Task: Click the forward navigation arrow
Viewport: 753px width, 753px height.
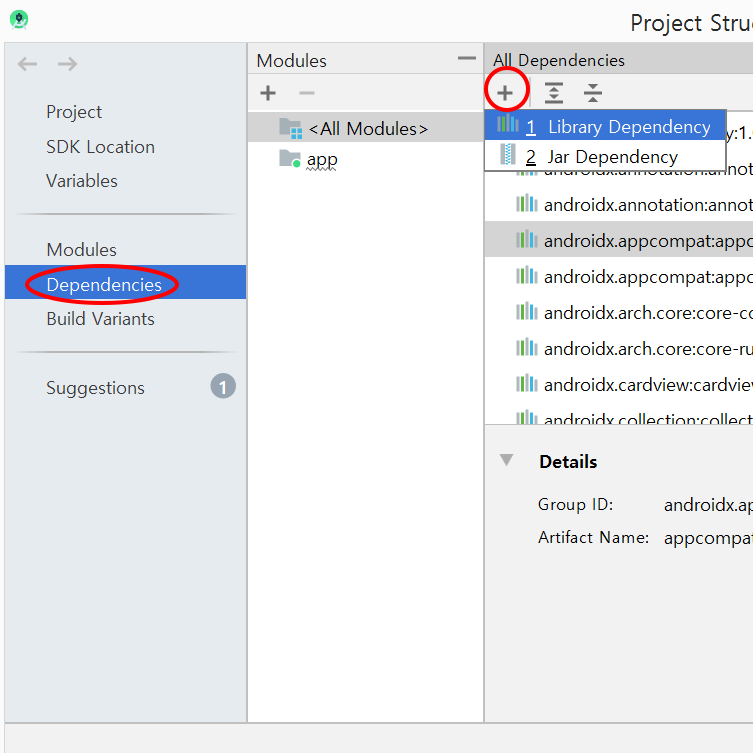Action: [67, 63]
